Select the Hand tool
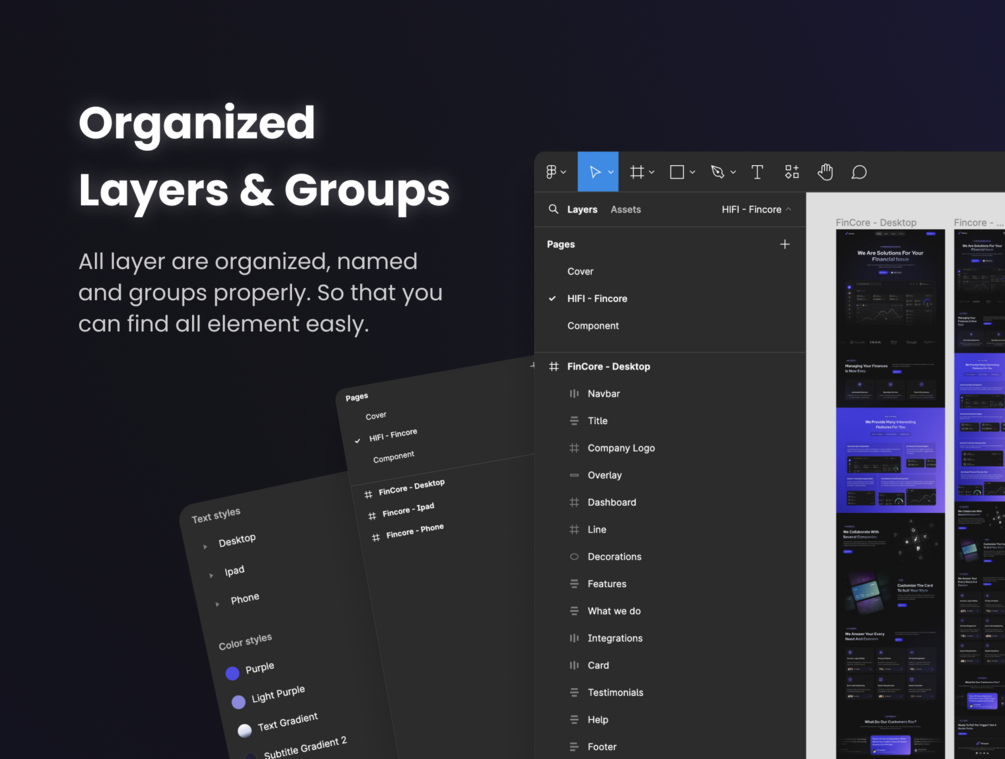The height and width of the screenshot is (759, 1005). coord(826,172)
